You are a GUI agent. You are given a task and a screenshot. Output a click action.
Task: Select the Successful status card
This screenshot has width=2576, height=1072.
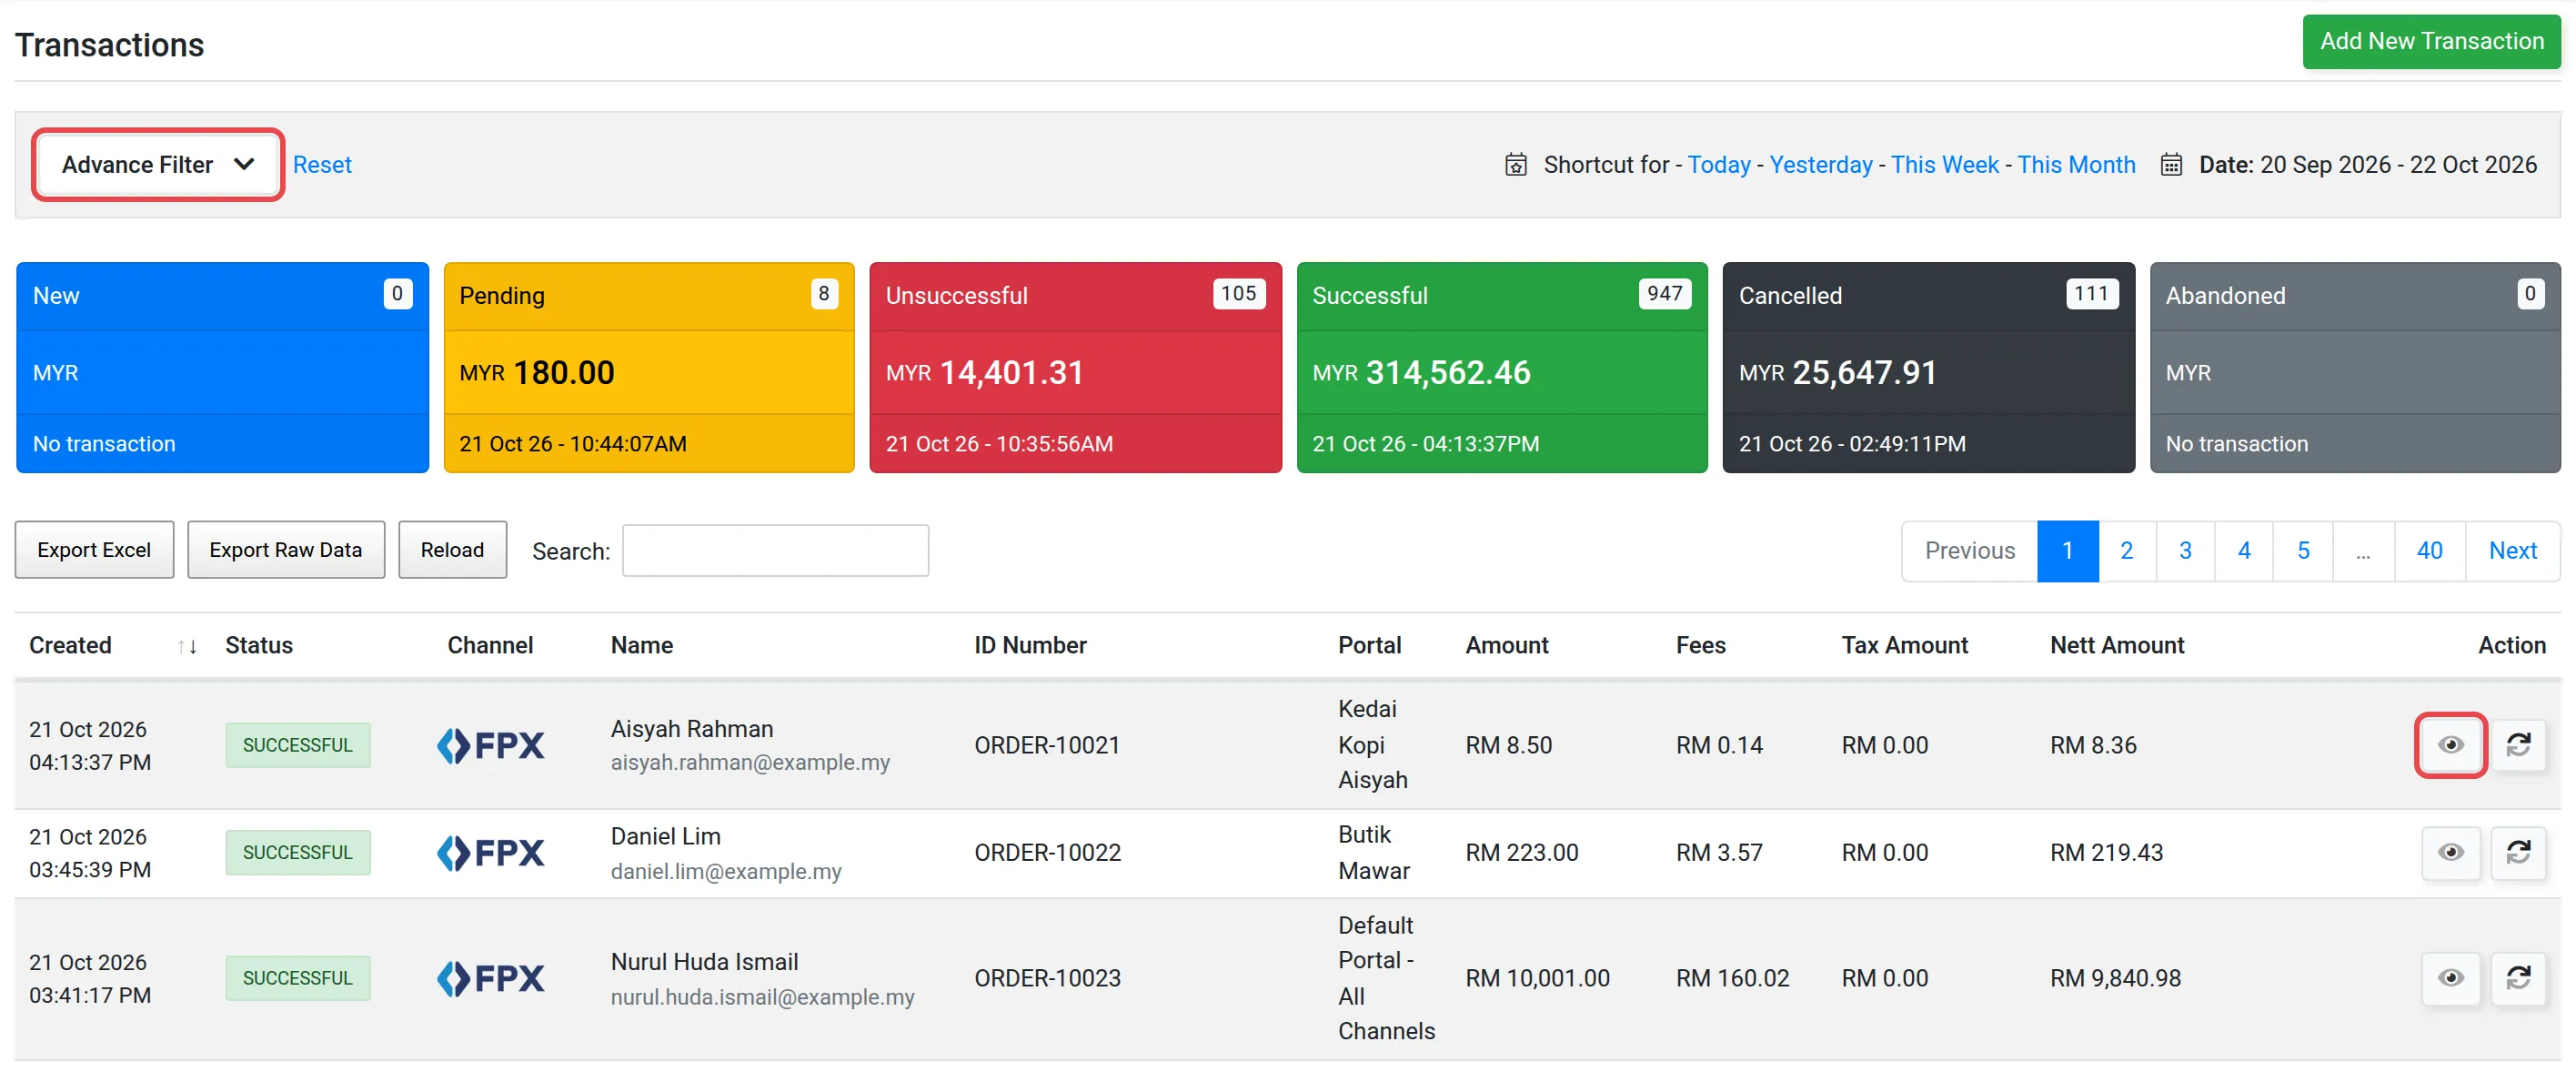[1502, 367]
